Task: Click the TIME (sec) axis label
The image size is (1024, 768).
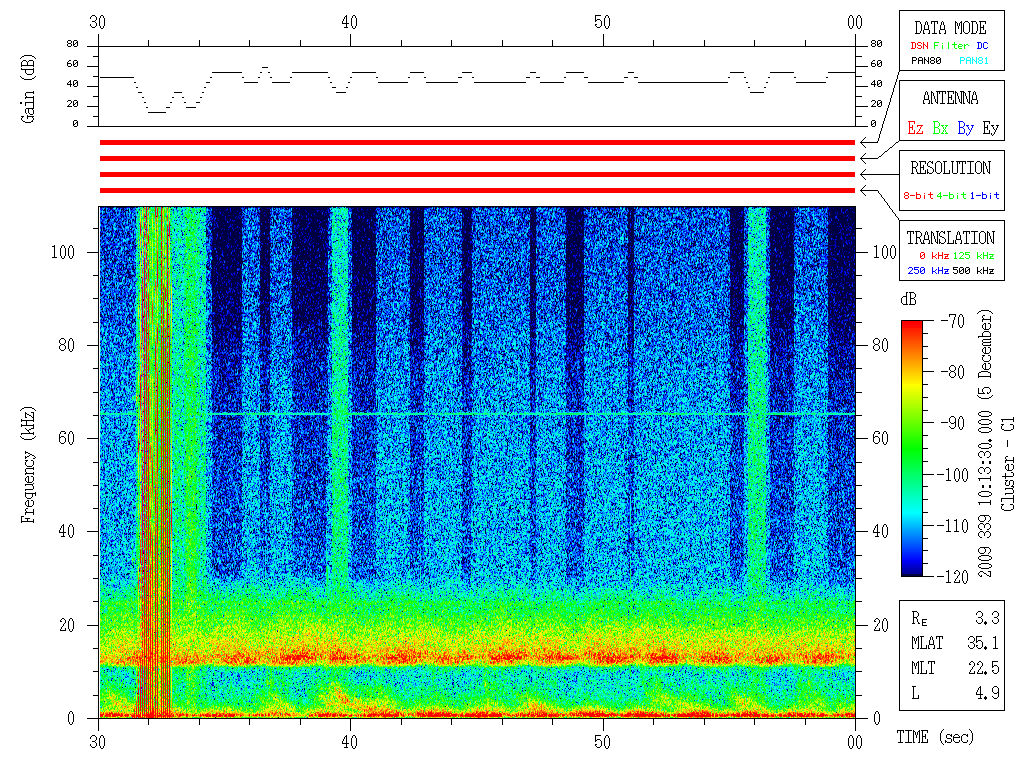Action: tap(935, 737)
